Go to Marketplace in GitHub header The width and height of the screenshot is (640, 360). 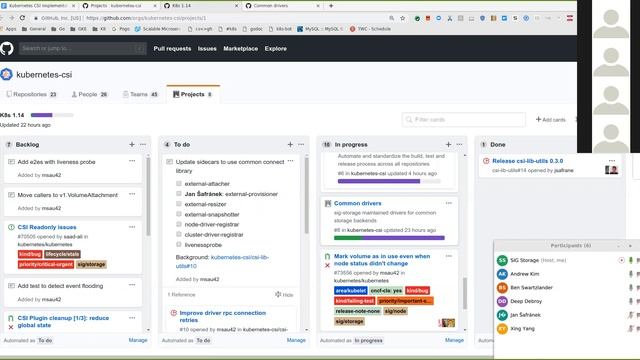[240, 49]
